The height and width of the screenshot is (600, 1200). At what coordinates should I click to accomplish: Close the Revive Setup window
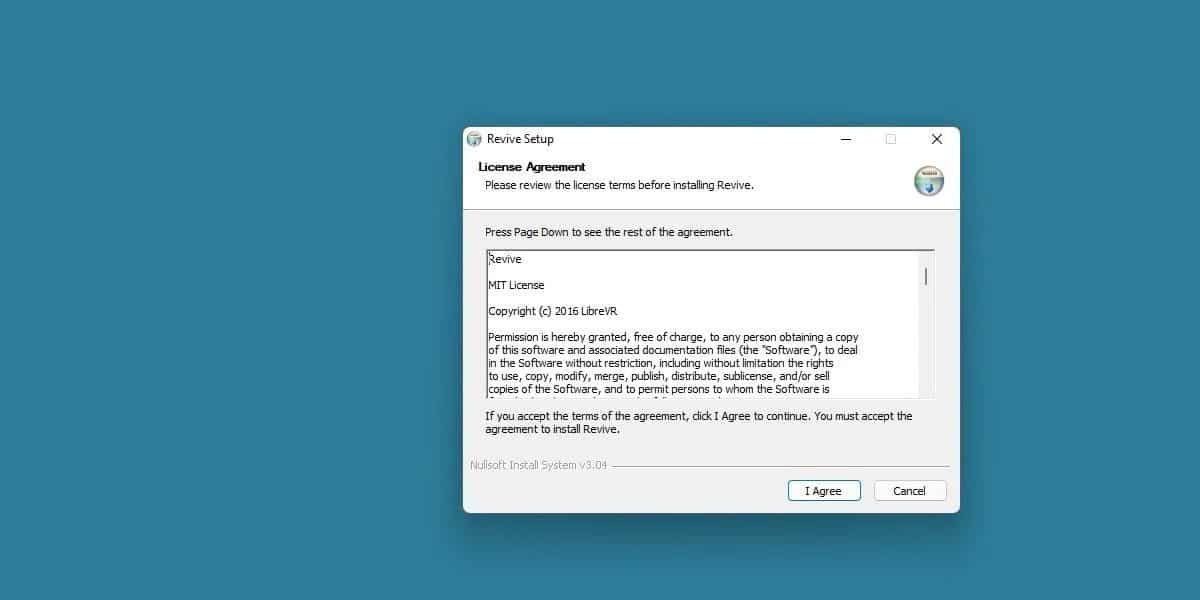pos(936,139)
